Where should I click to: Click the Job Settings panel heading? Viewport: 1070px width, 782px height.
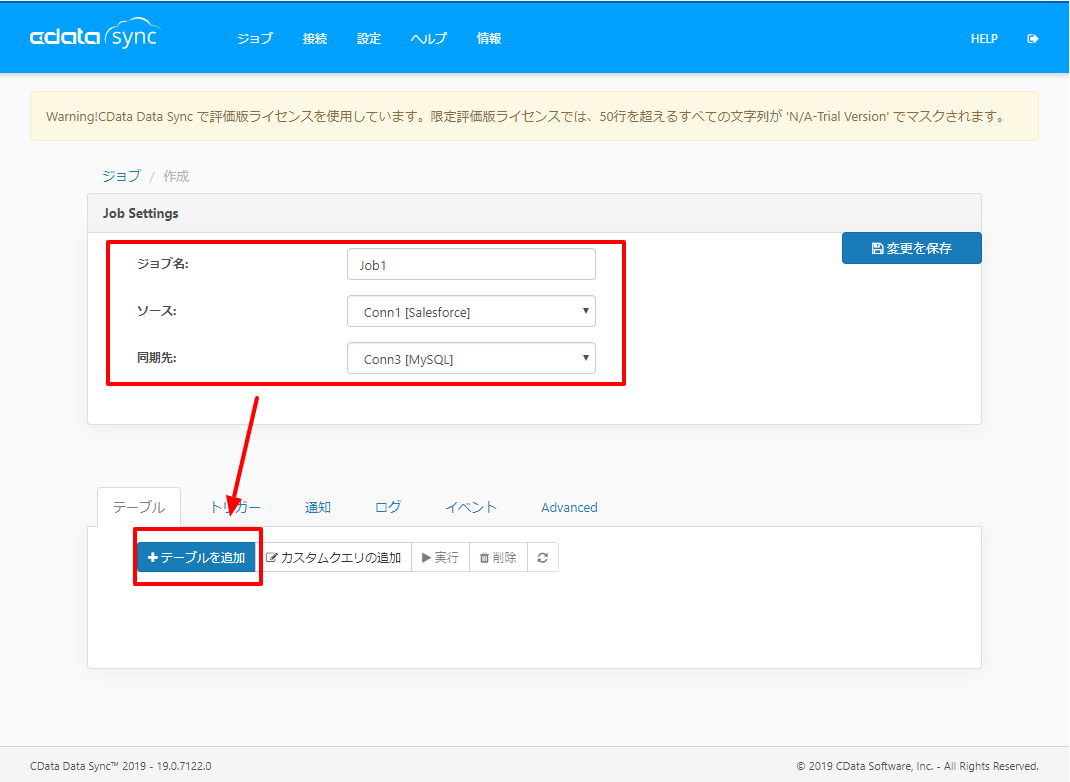click(x=141, y=213)
